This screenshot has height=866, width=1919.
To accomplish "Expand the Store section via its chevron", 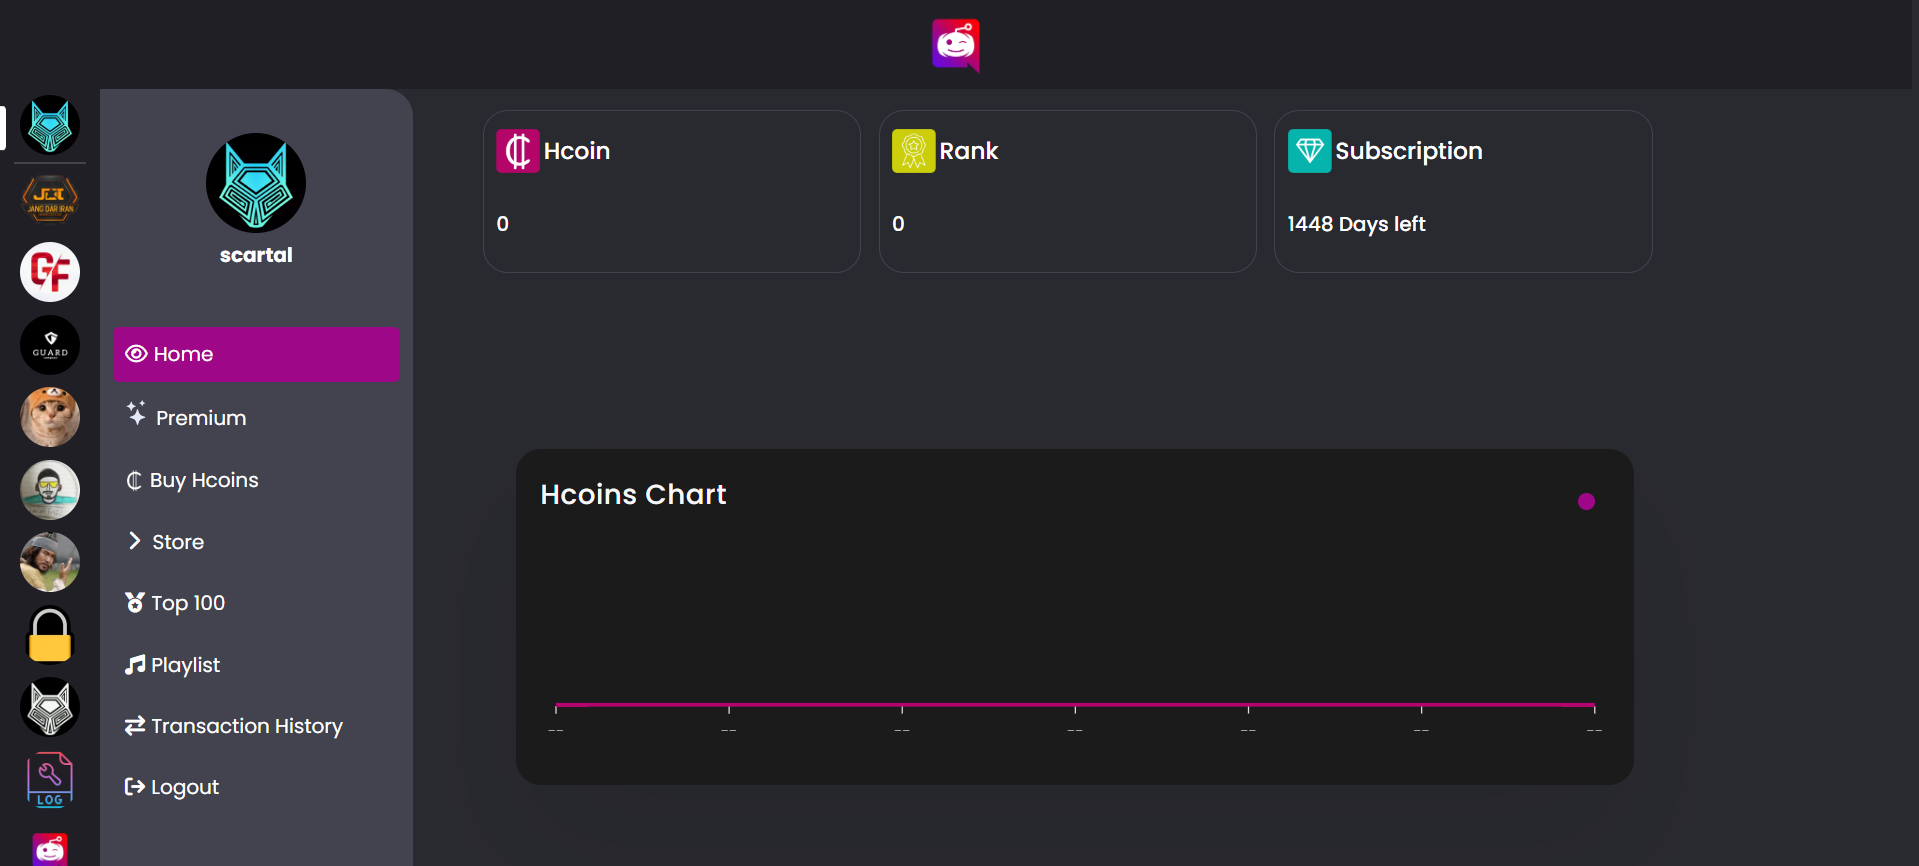I will pos(135,541).
